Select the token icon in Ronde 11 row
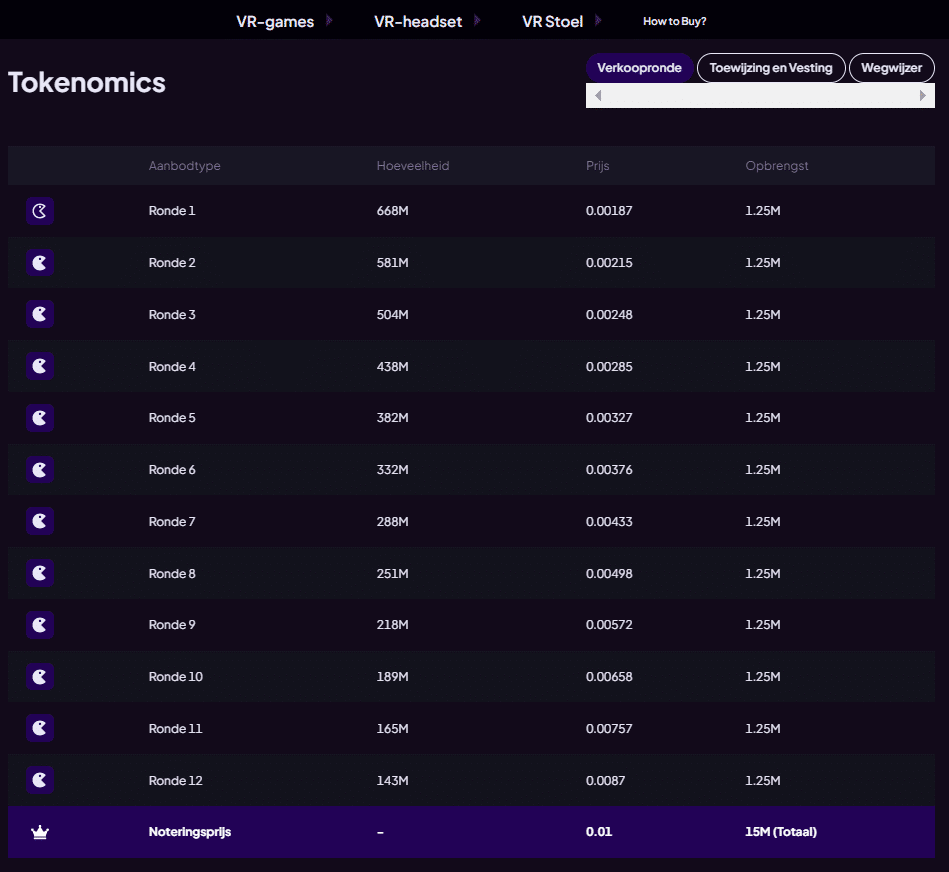 point(39,728)
